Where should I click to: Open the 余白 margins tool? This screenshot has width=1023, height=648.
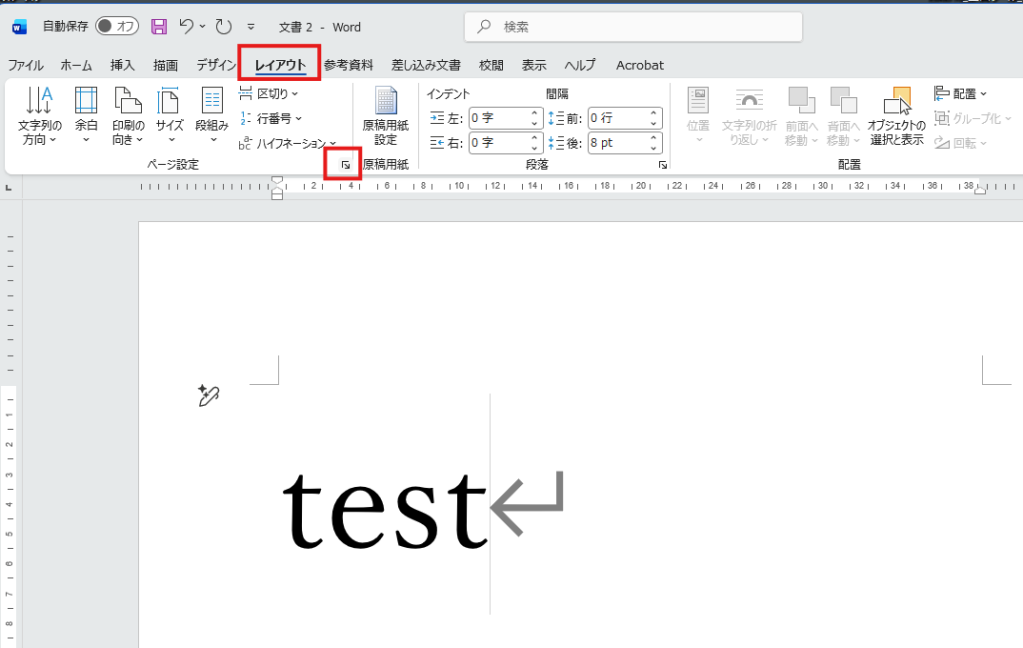[86, 115]
